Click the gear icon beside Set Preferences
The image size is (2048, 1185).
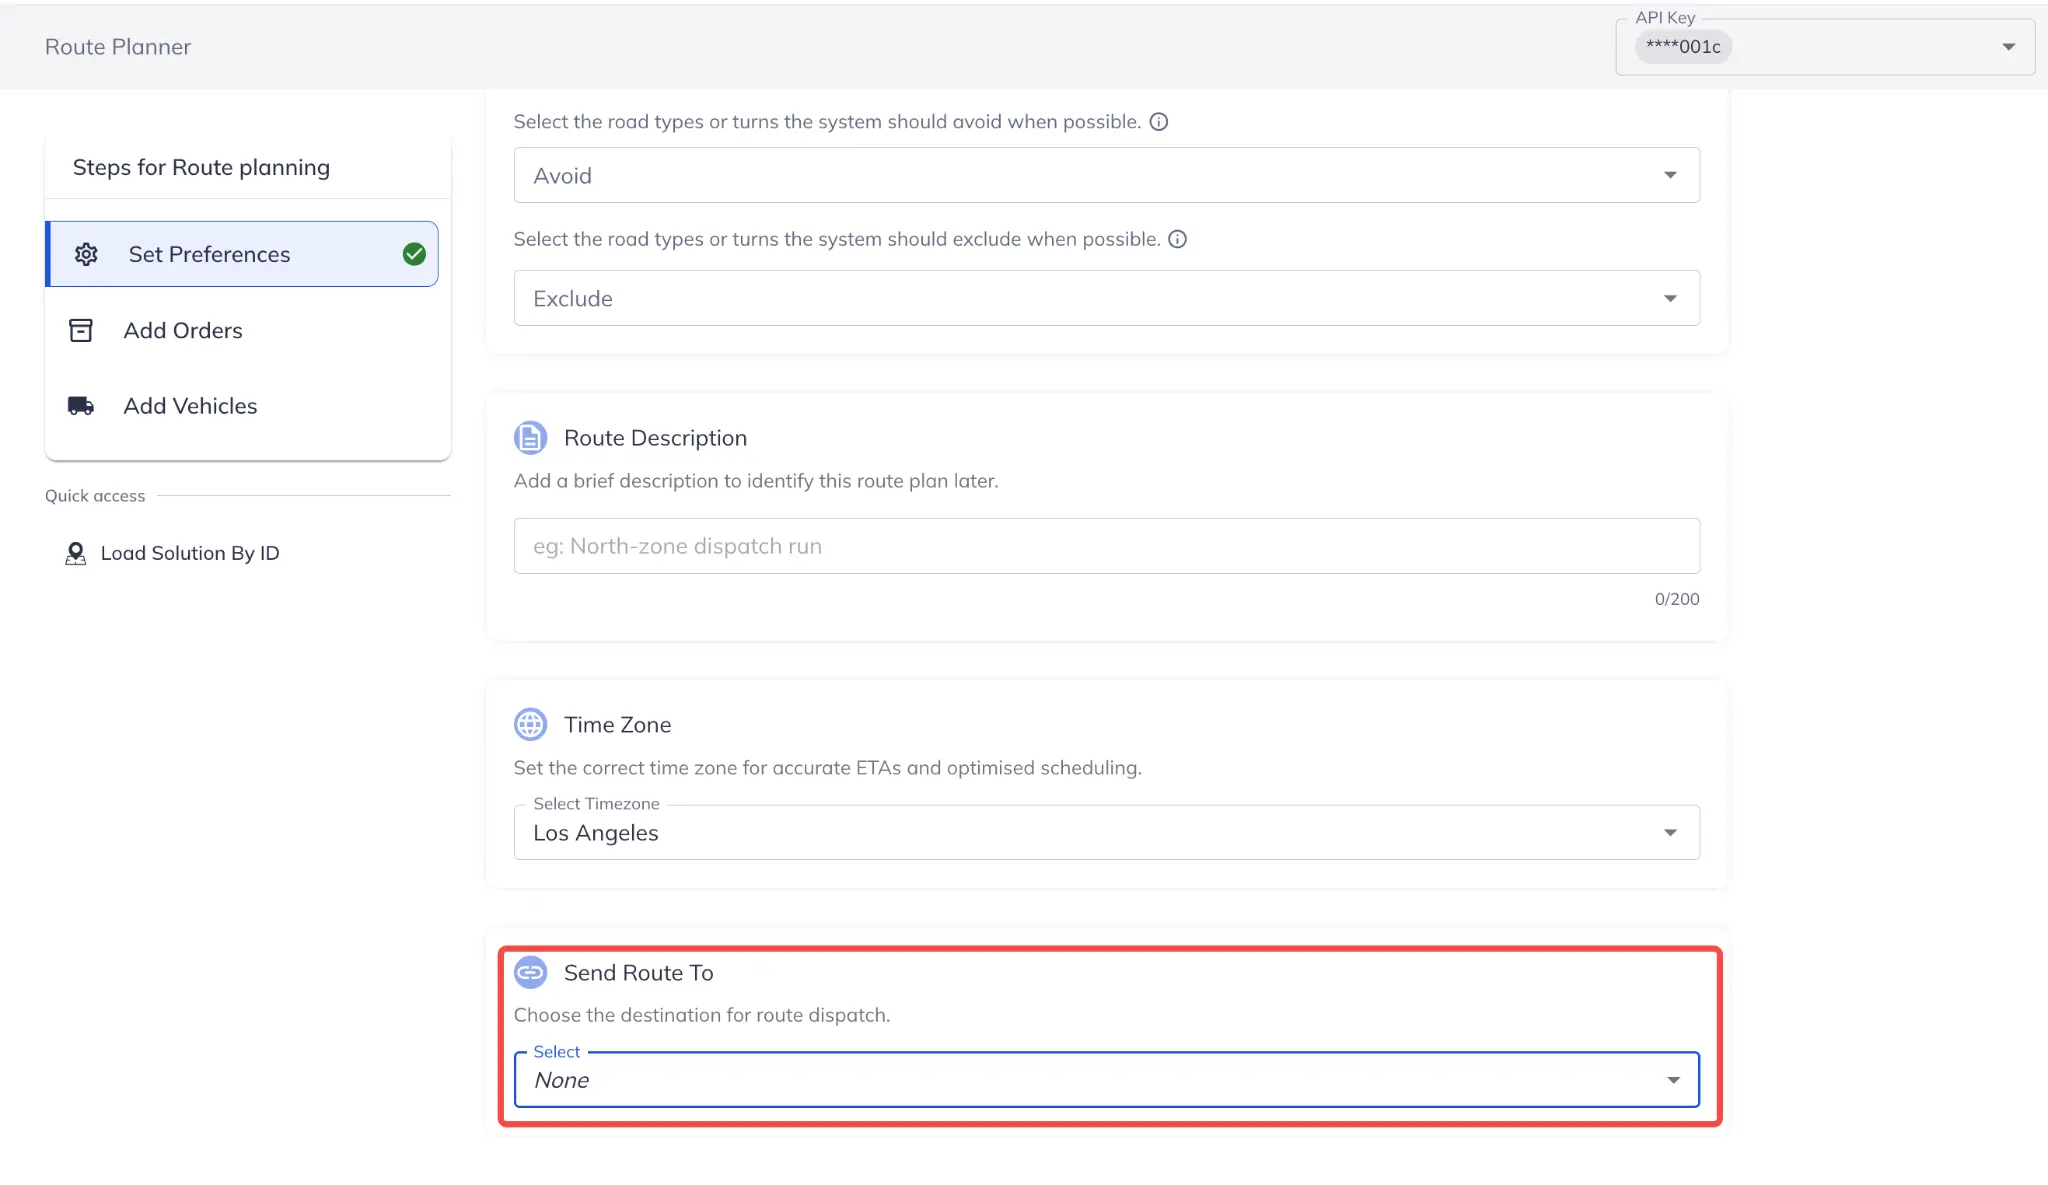pyautogui.click(x=87, y=254)
